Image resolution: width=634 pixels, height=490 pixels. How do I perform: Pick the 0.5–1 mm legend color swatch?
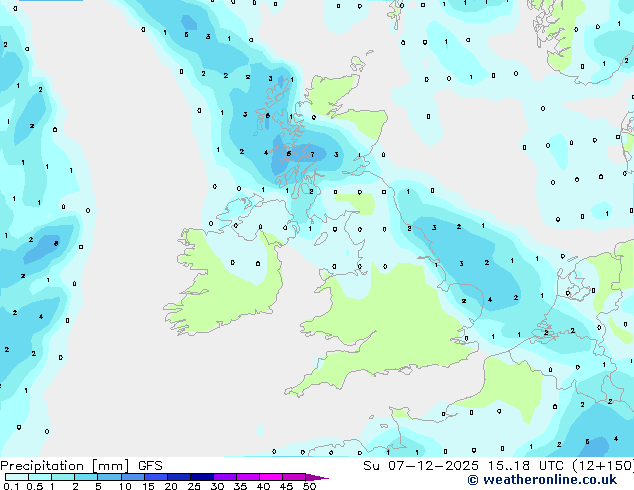tap(40, 477)
